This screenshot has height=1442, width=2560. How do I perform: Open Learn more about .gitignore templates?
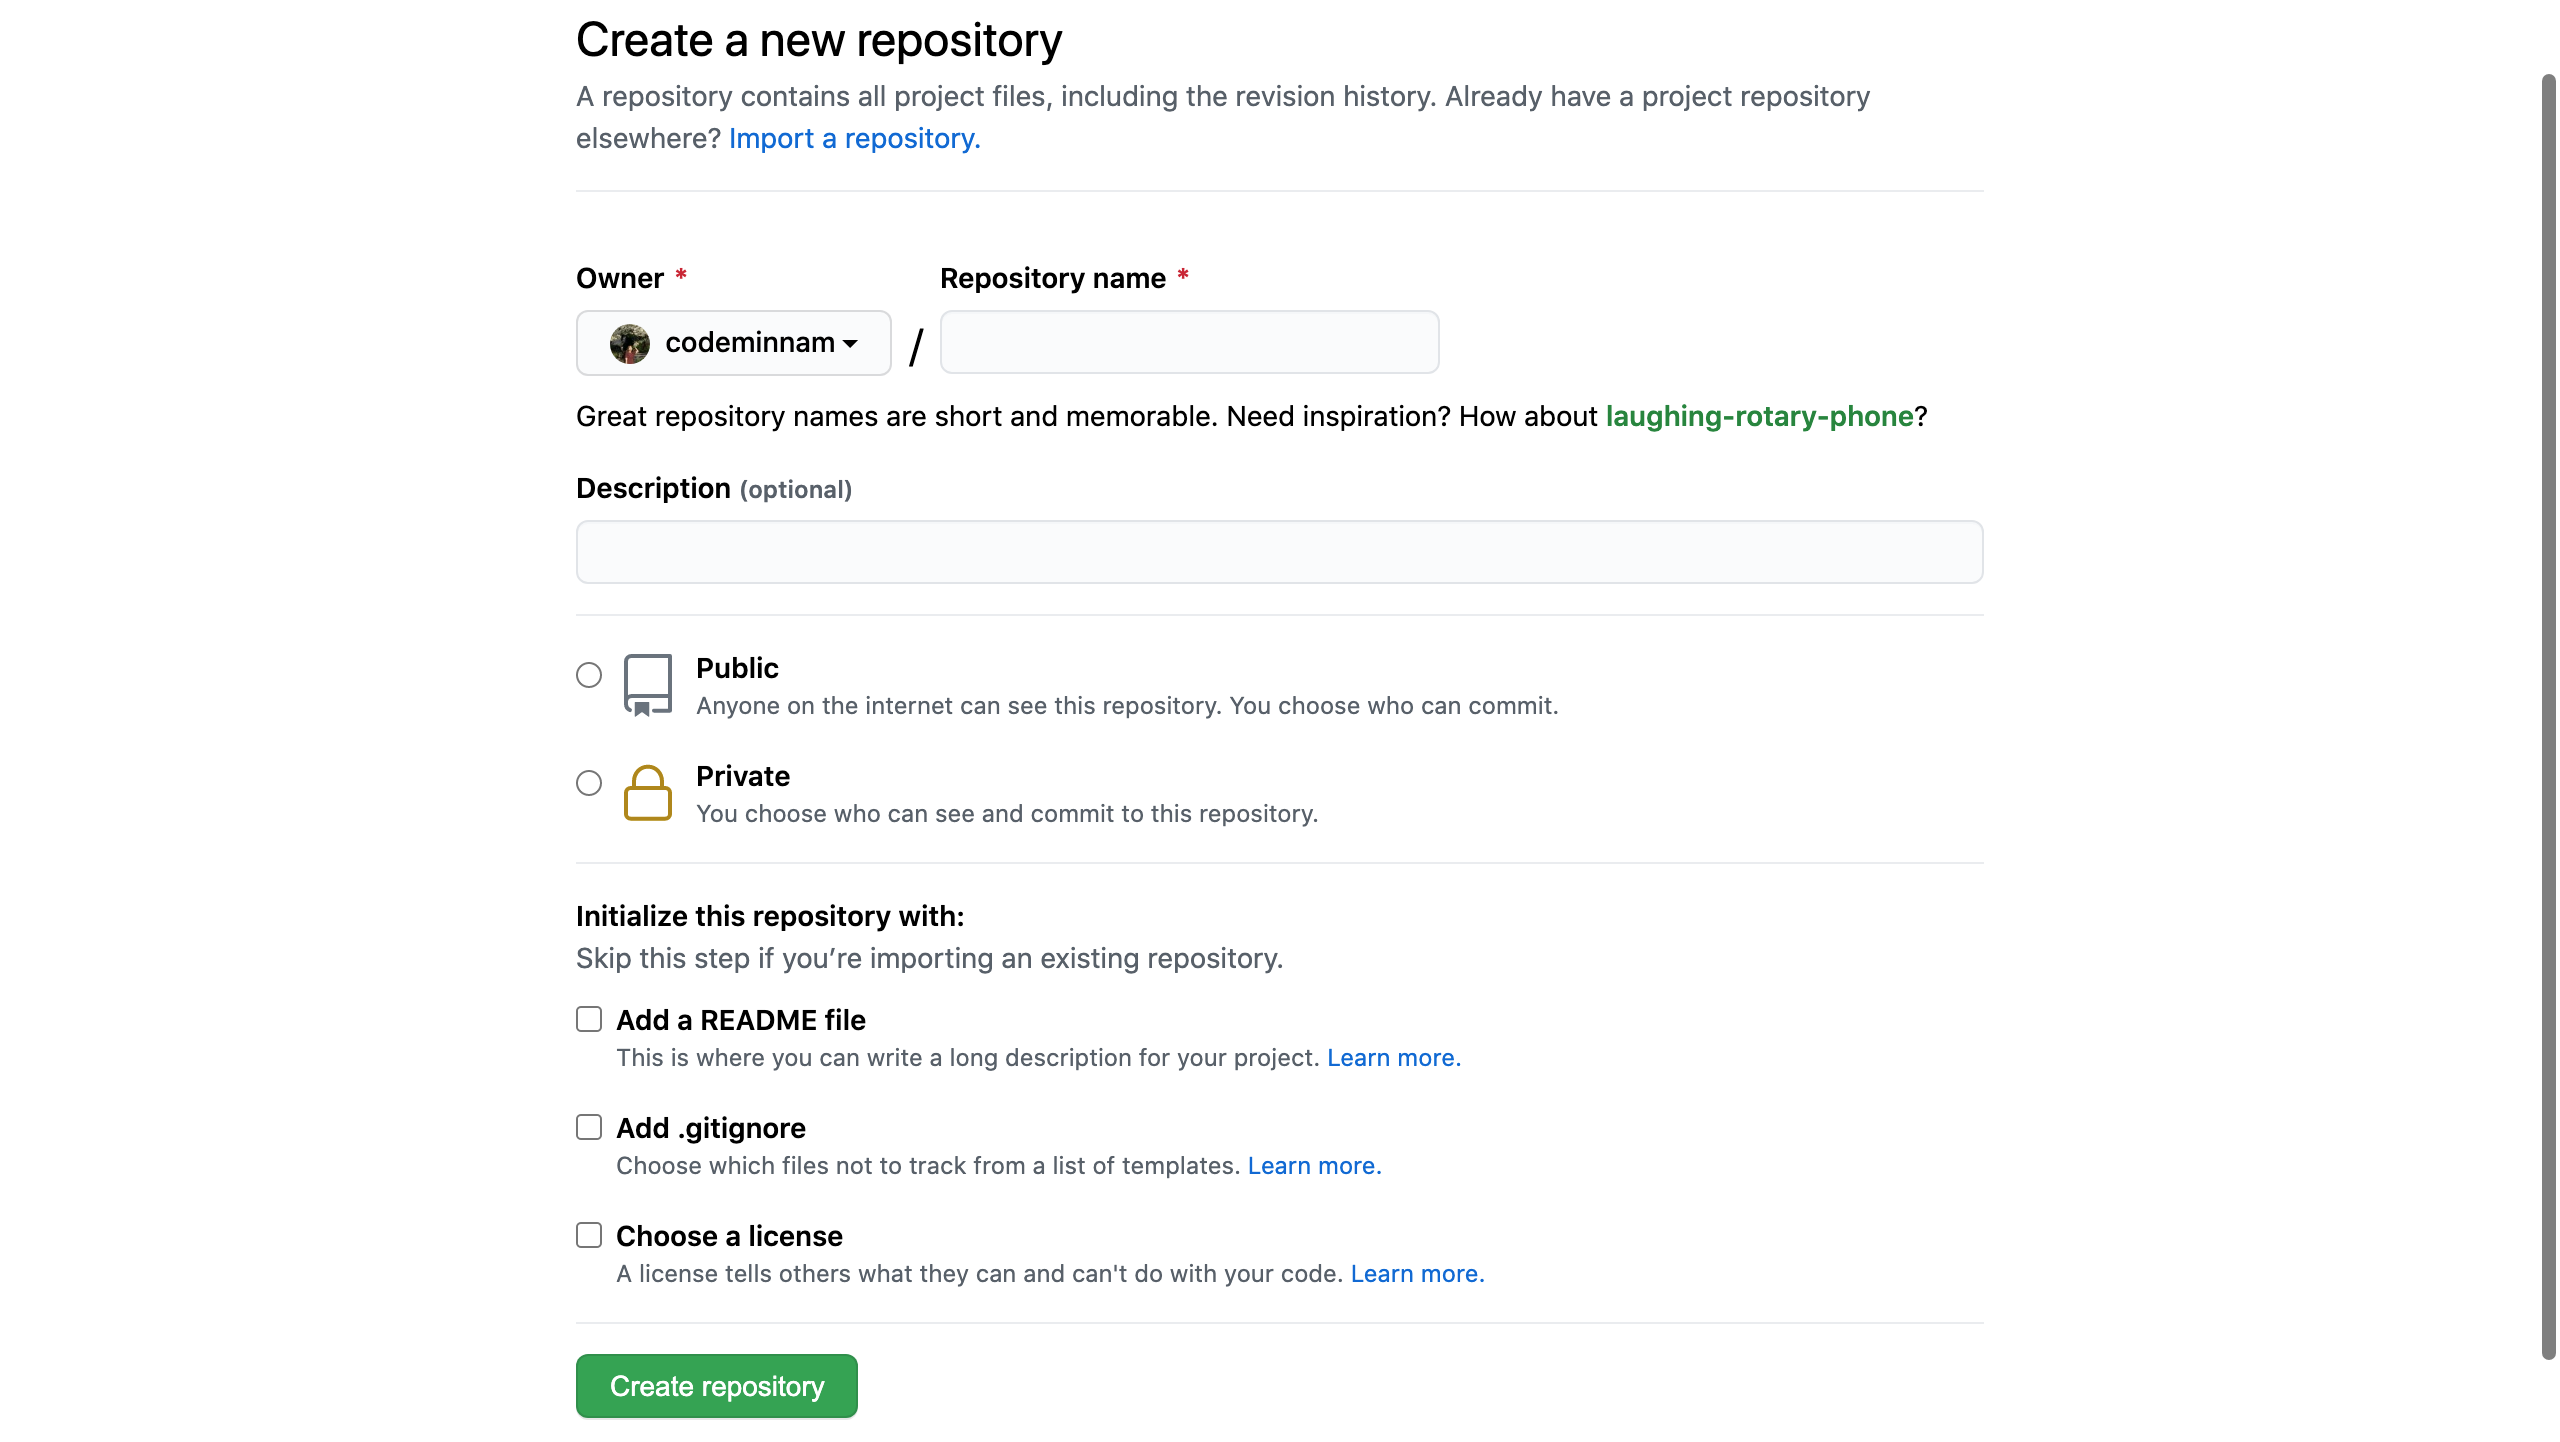pos(1314,1165)
